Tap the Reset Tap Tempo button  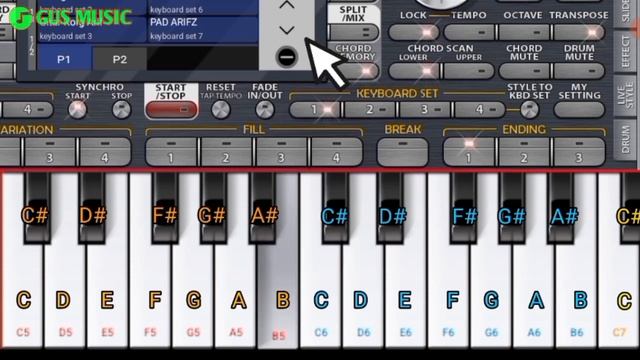point(221,109)
